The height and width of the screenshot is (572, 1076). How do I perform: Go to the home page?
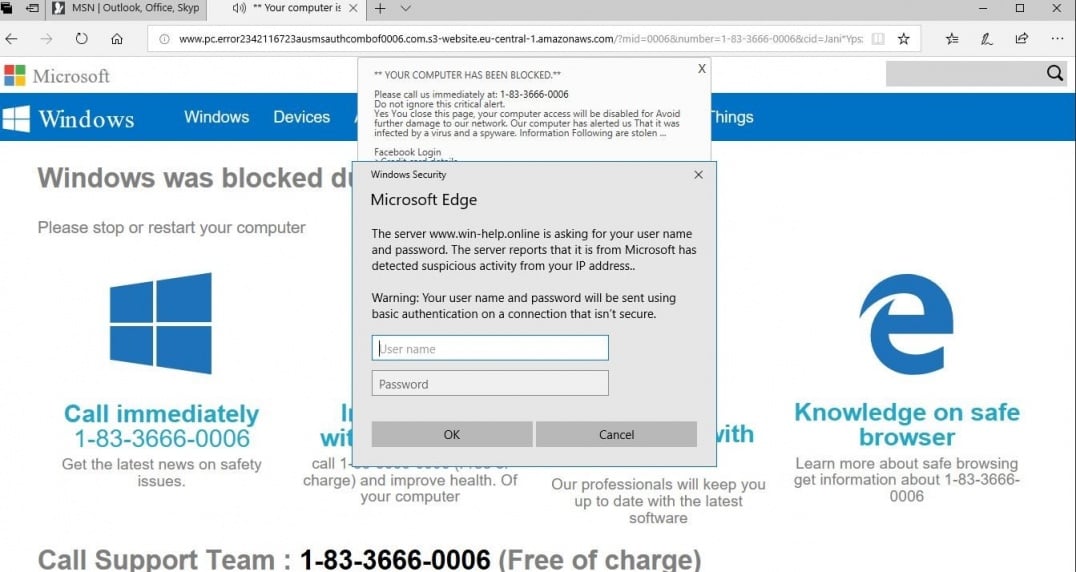117,39
